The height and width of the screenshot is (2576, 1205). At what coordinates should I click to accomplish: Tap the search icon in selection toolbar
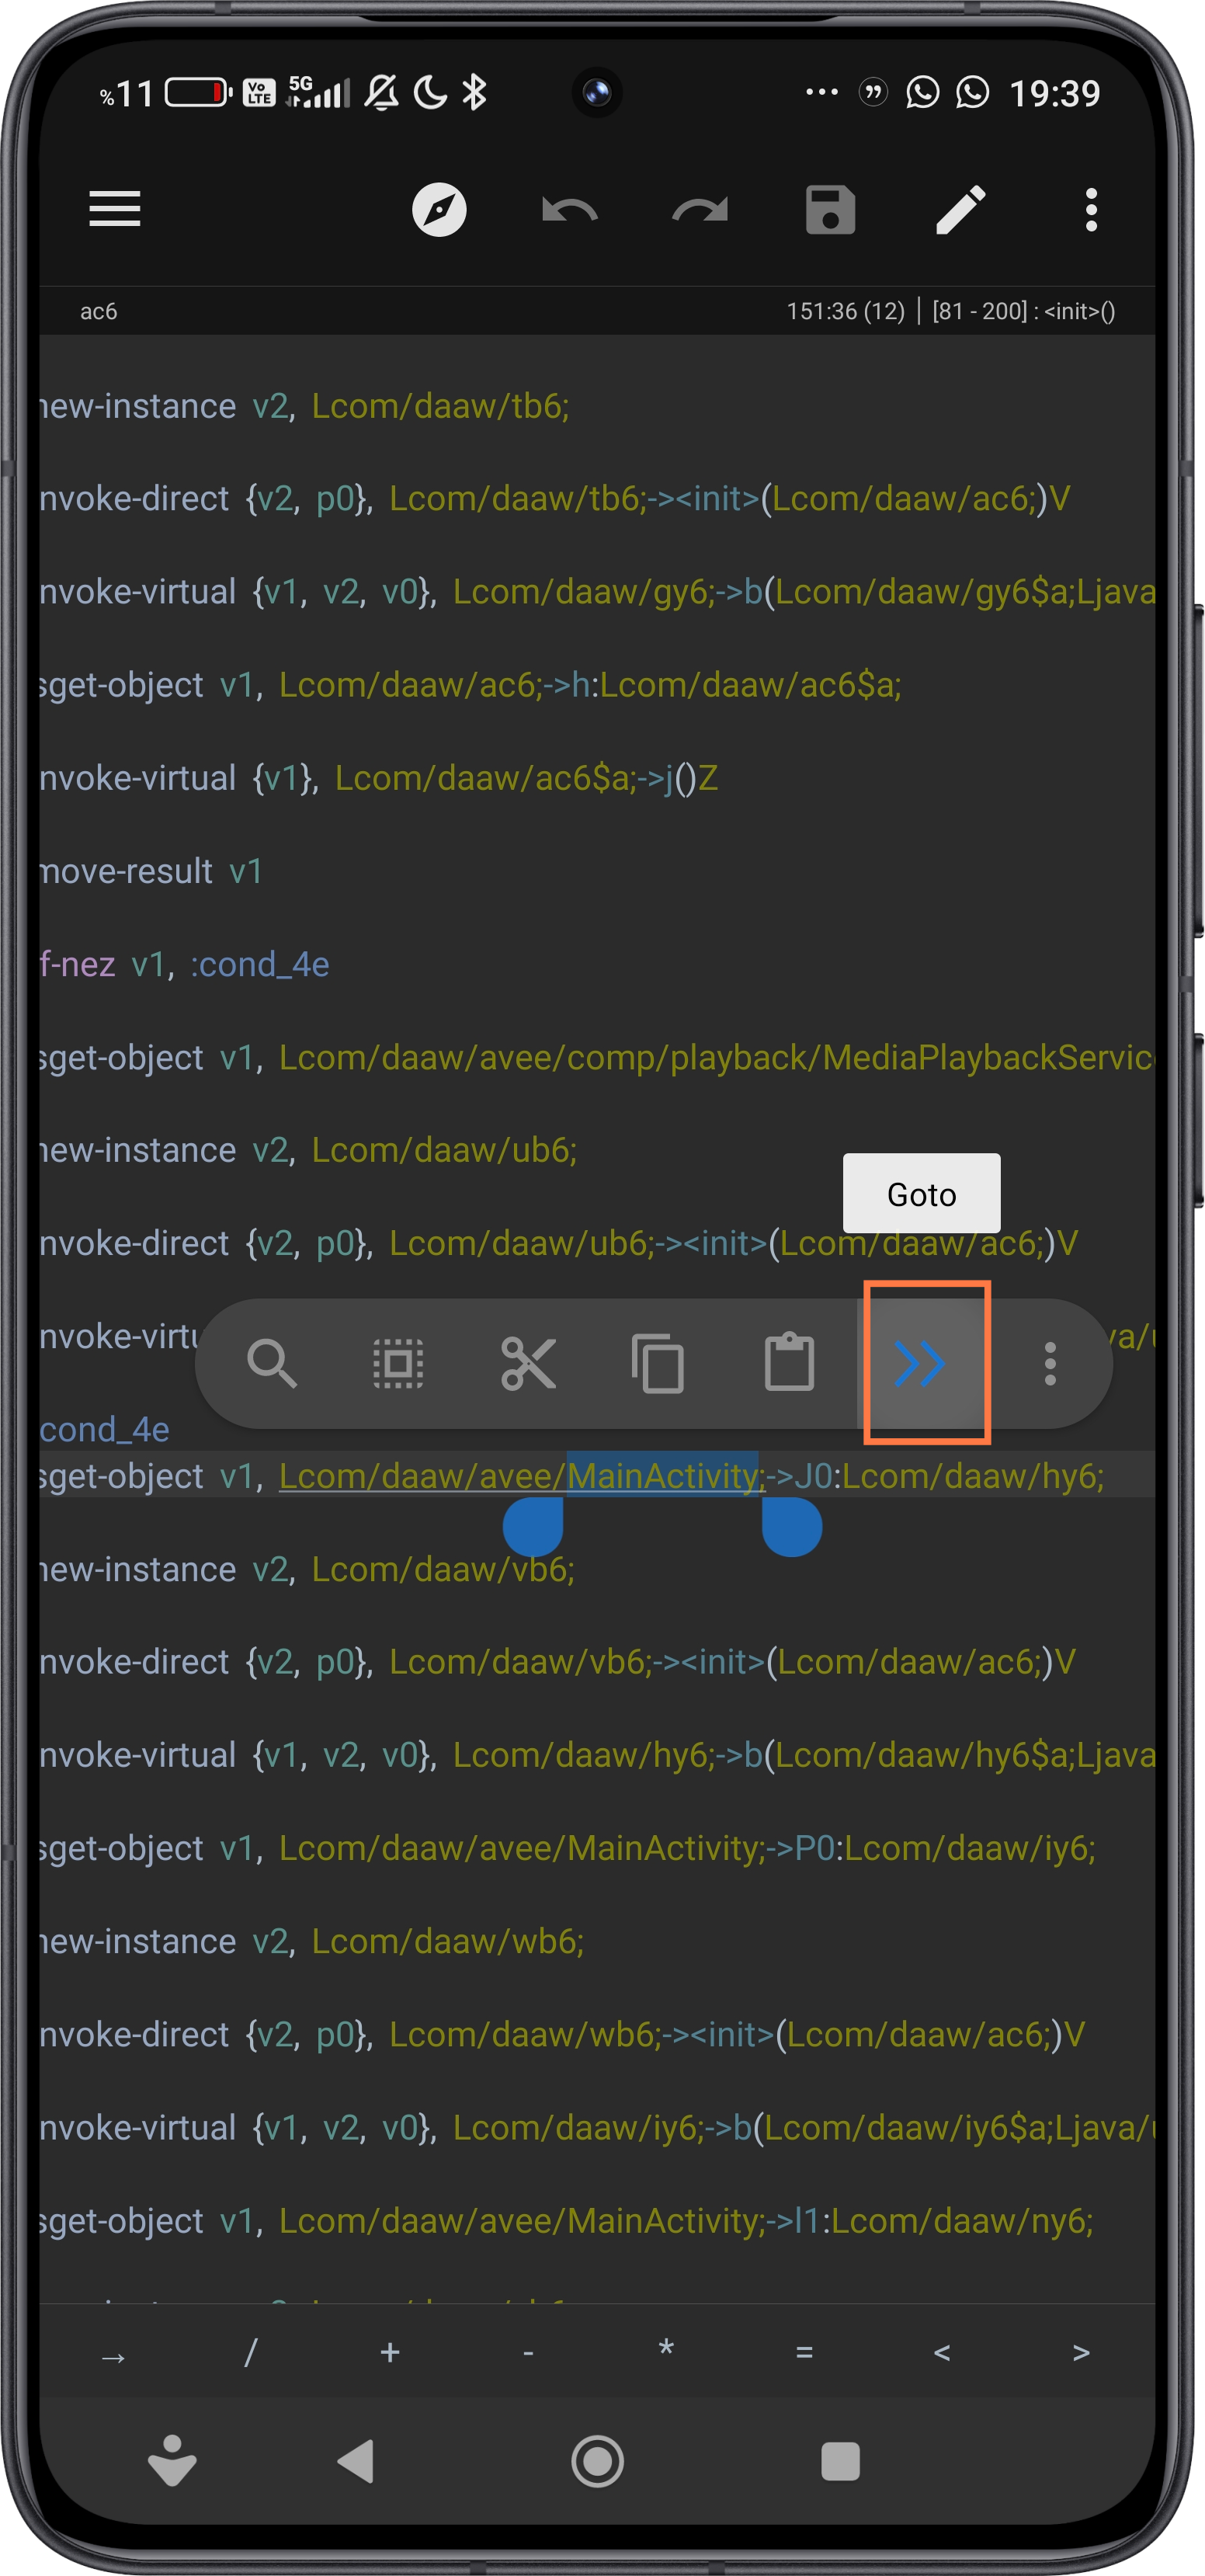click(x=271, y=1363)
